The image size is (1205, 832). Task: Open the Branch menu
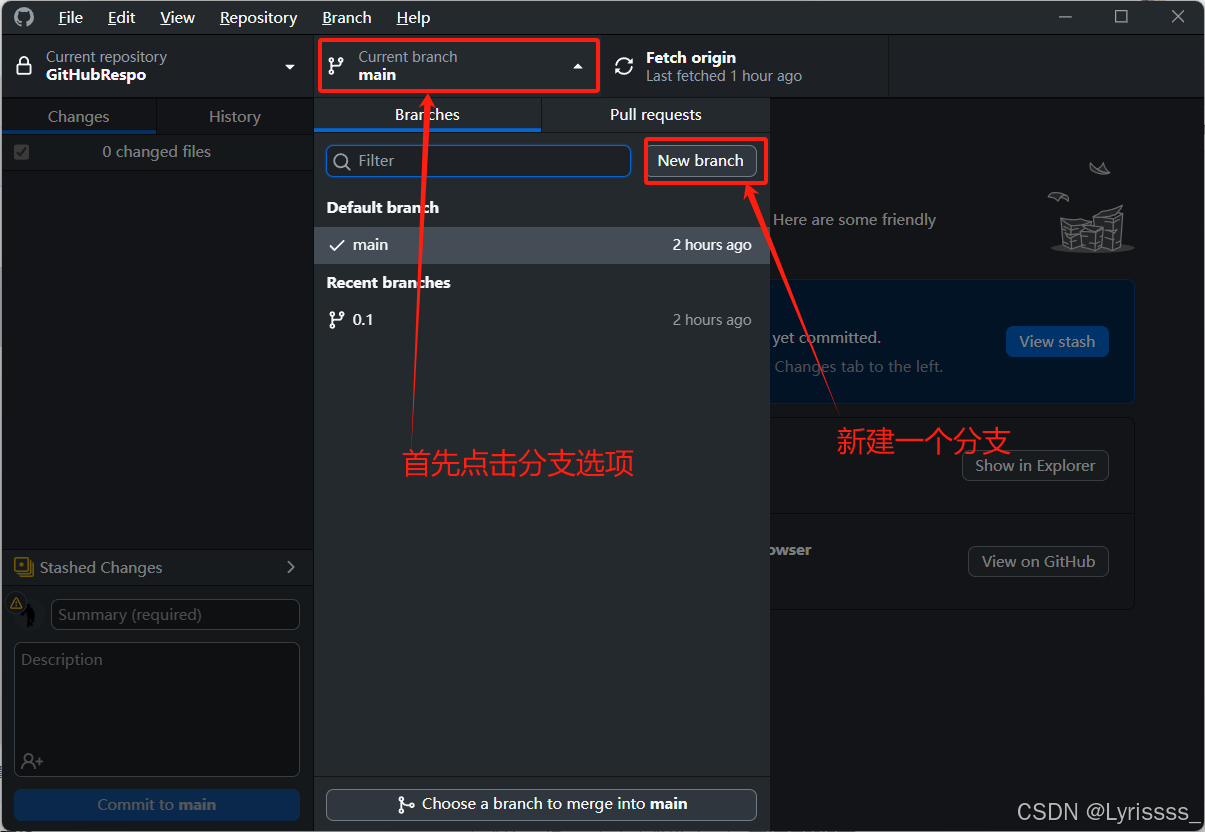click(347, 18)
